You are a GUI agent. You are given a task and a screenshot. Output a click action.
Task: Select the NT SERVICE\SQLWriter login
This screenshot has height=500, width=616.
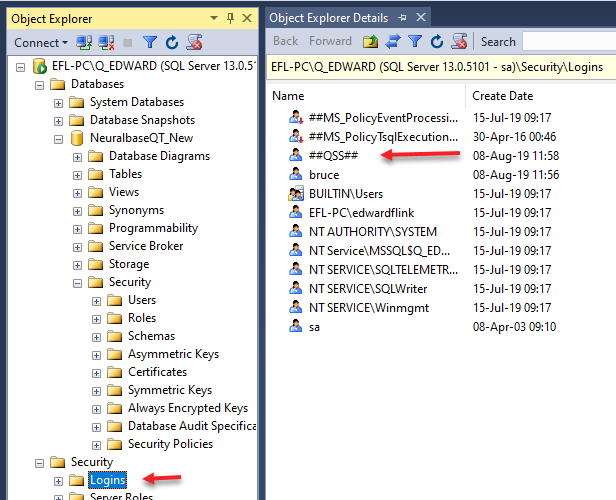coord(368,289)
